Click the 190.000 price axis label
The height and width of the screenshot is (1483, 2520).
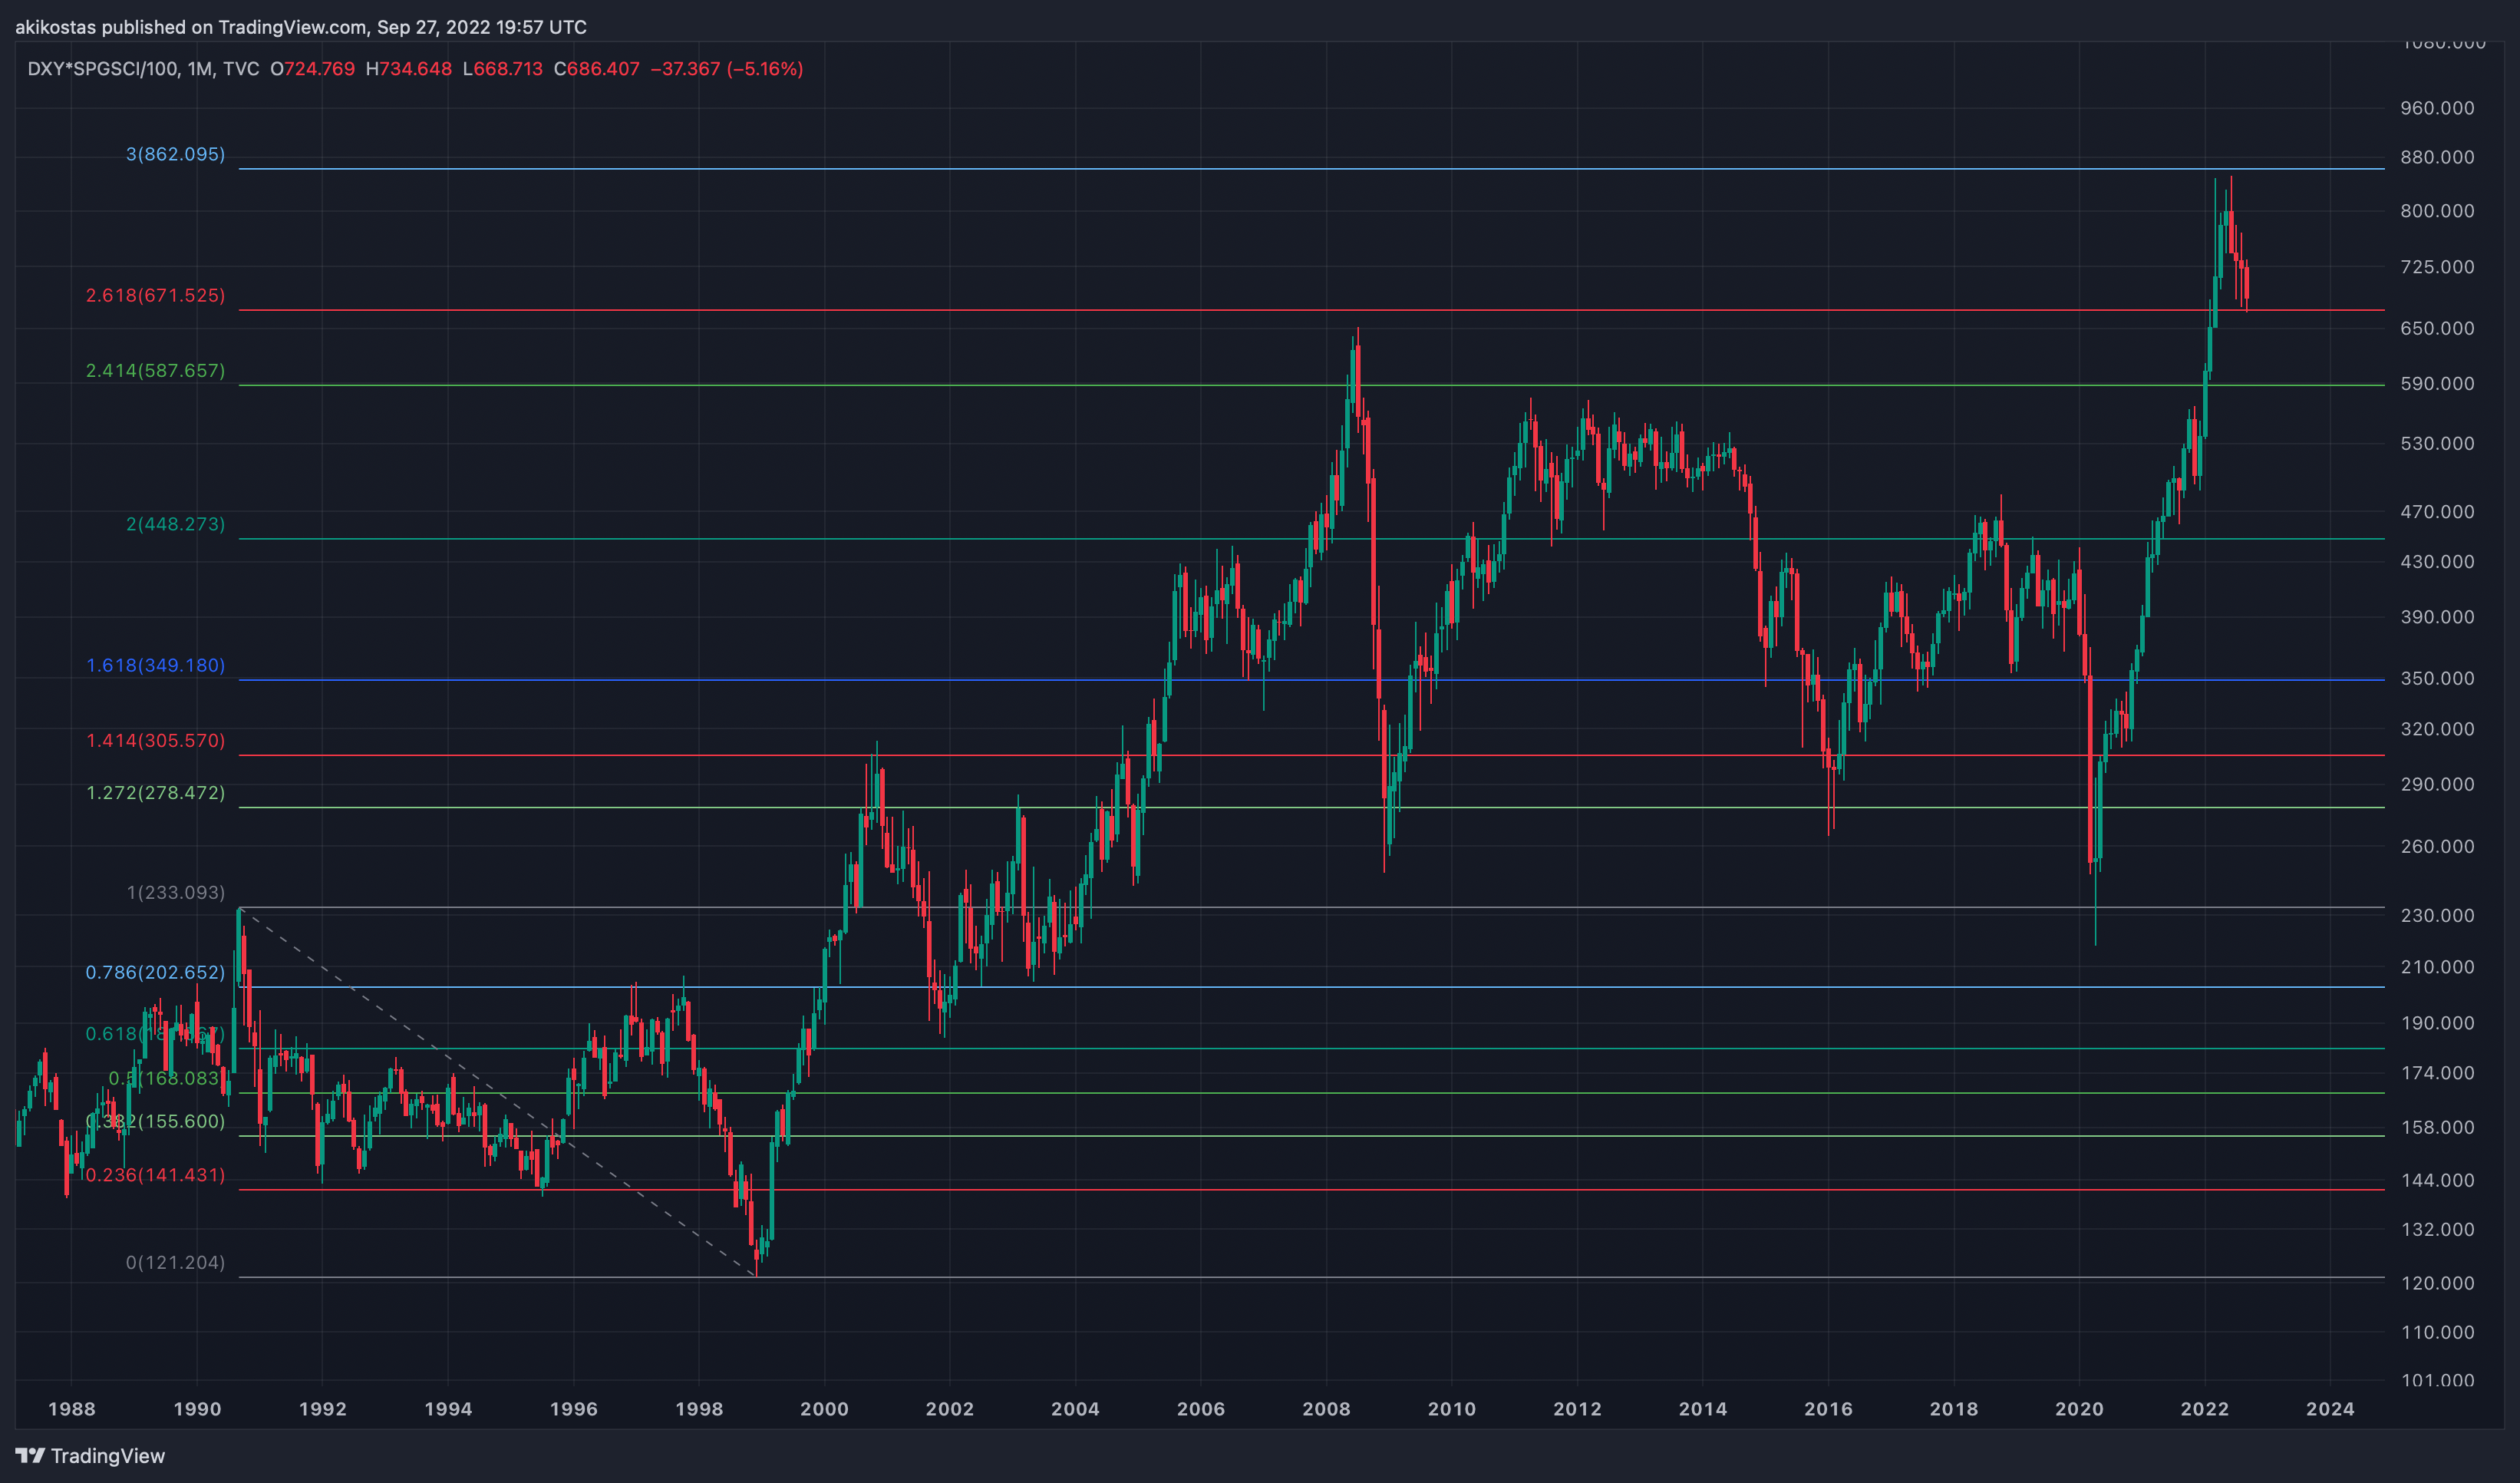tap(2437, 1023)
